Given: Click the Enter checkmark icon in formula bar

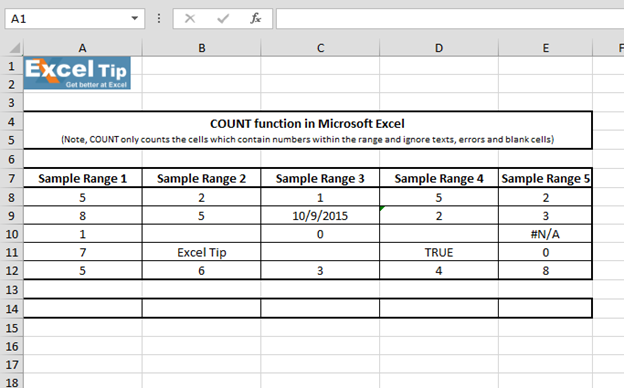Looking at the screenshot, I should point(223,18).
